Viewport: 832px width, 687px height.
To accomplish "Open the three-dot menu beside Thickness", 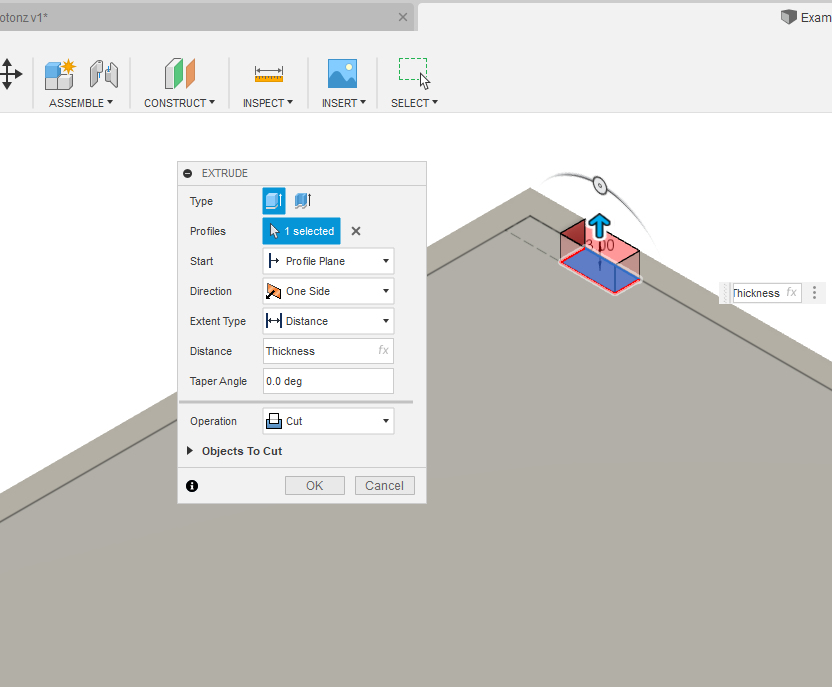I will point(814,293).
